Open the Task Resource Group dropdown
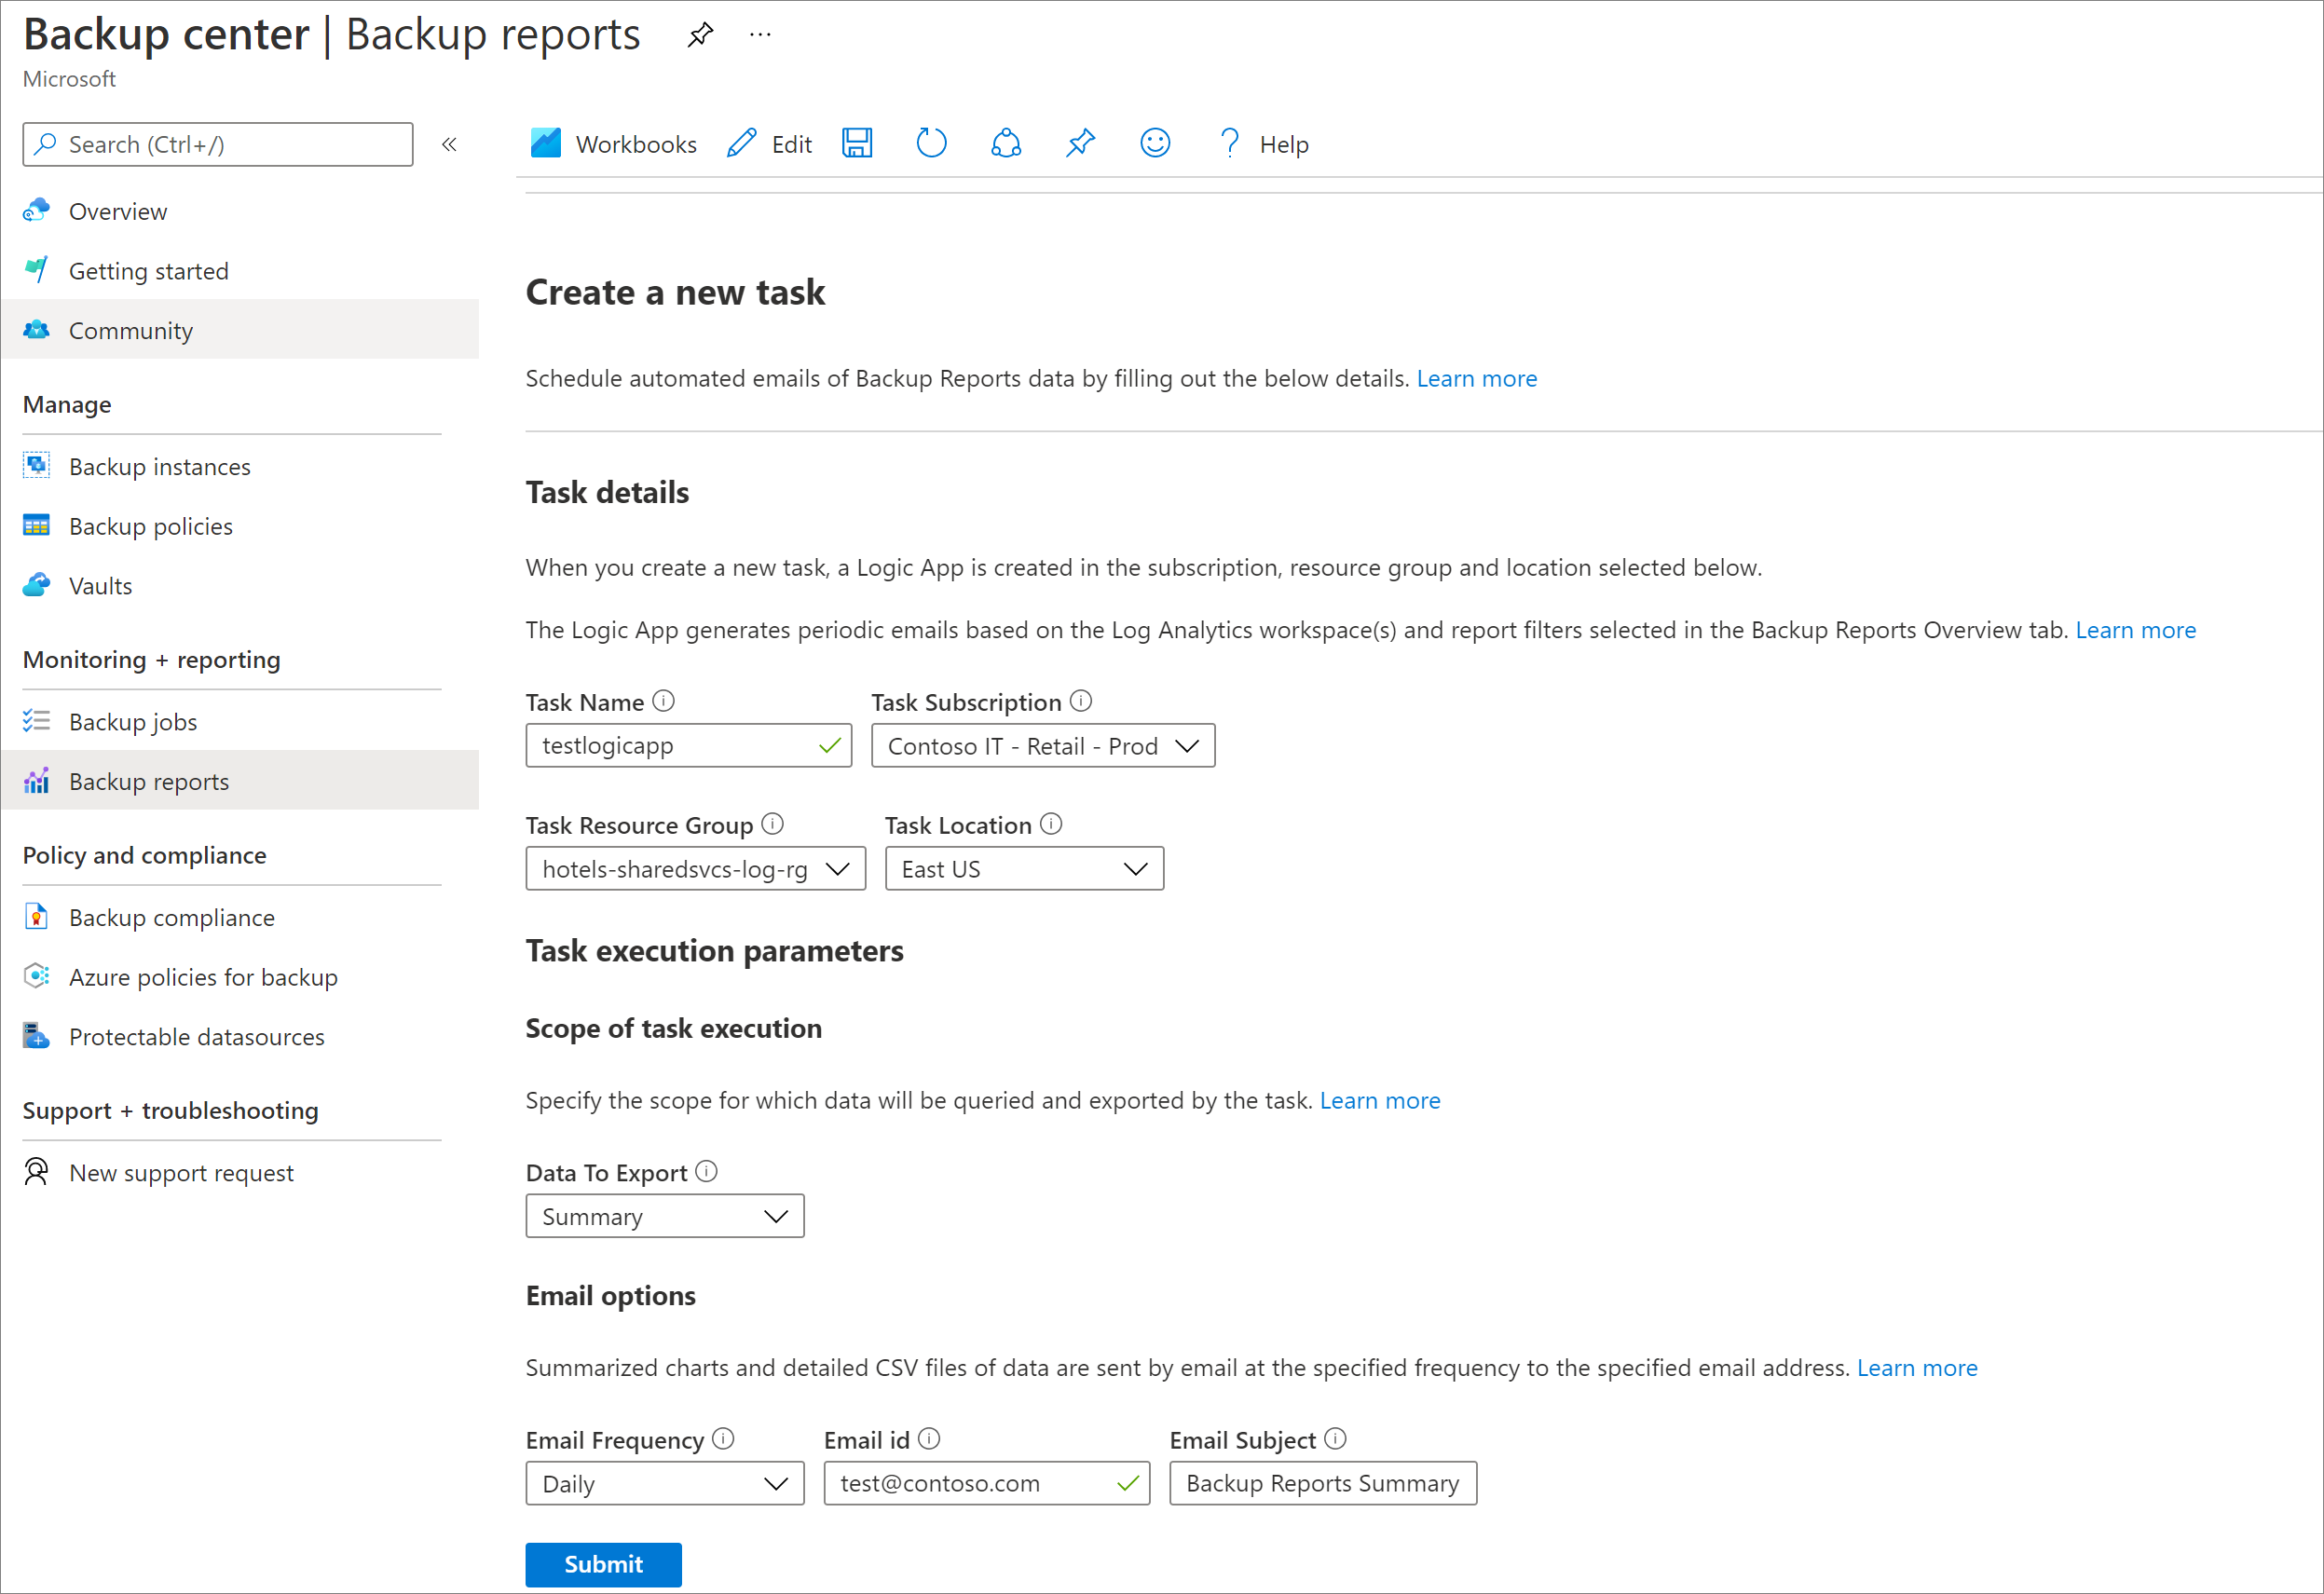Image resolution: width=2324 pixels, height=1594 pixels. point(695,869)
